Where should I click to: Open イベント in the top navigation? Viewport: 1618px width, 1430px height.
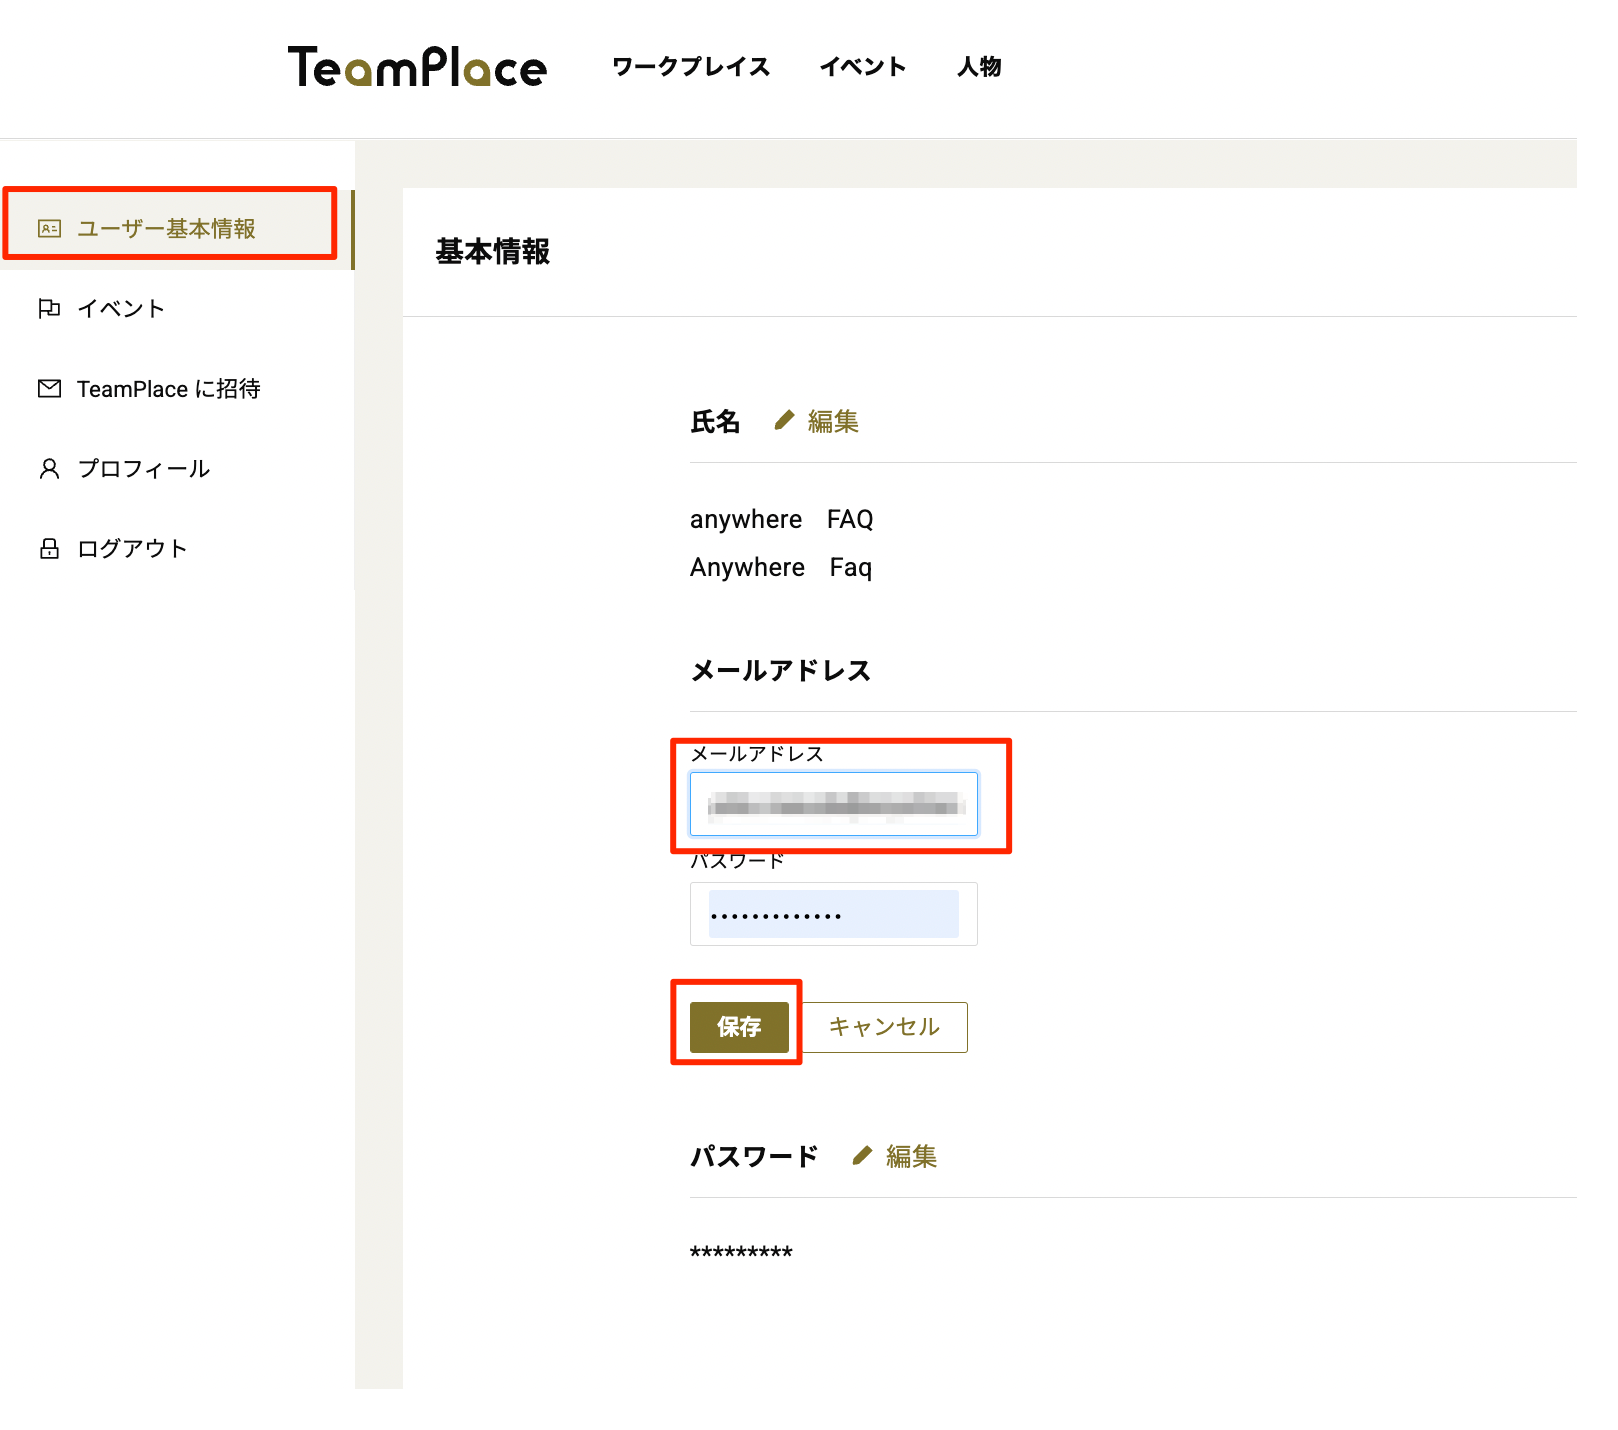[863, 67]
